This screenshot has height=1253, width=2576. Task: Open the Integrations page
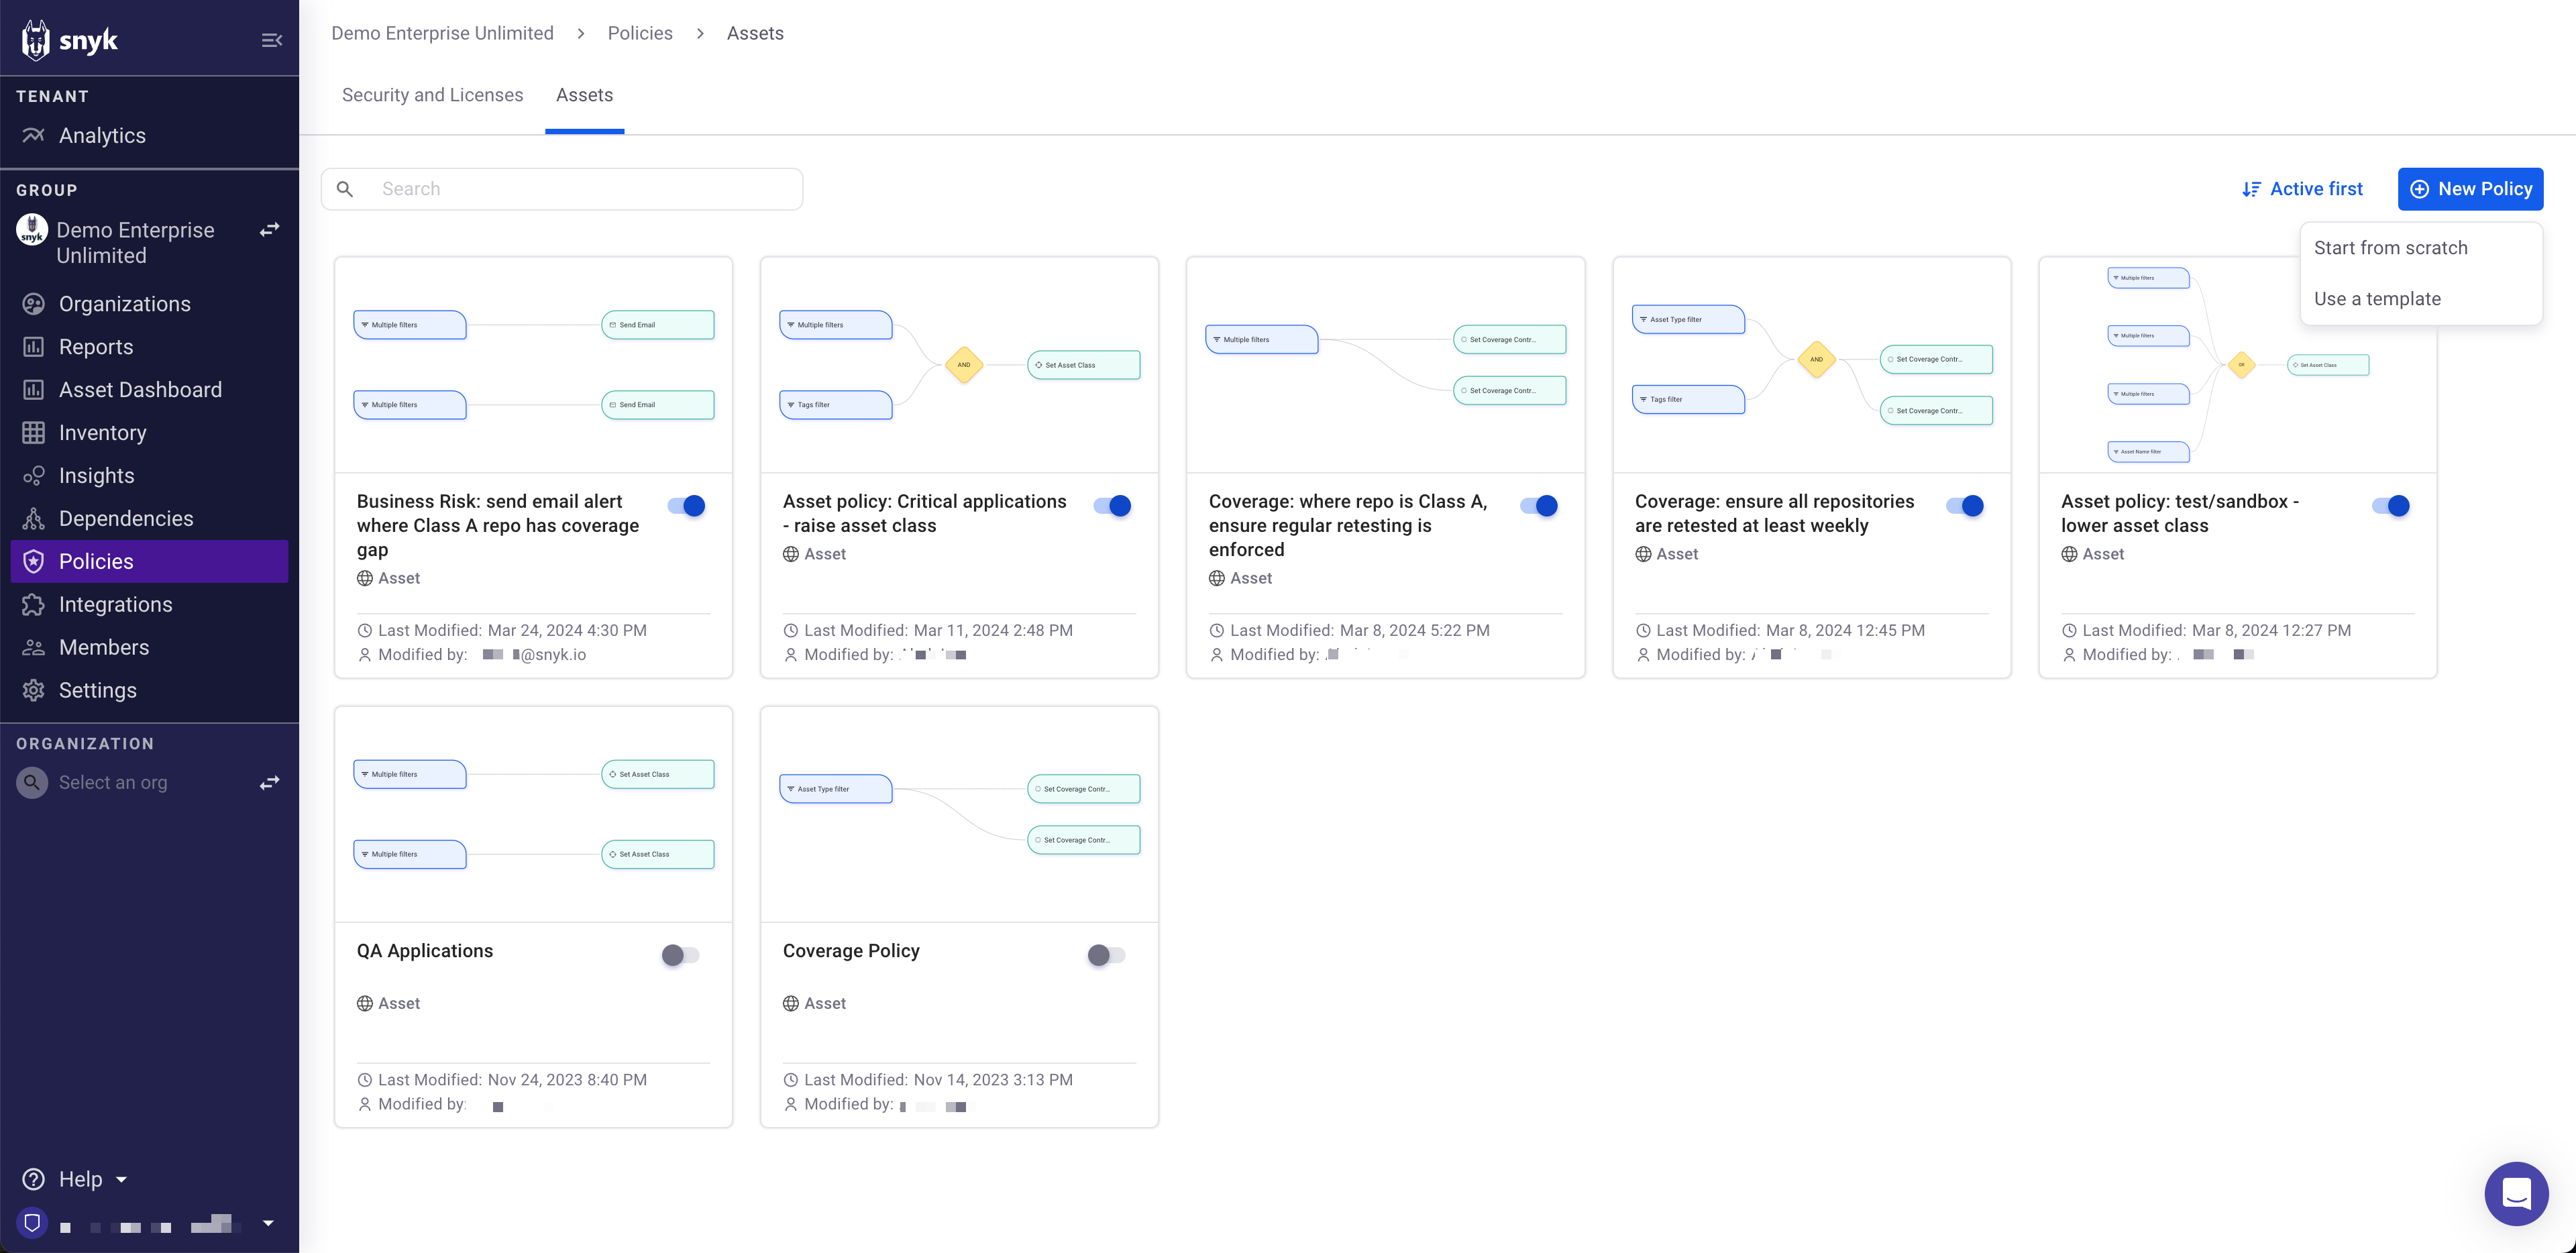pos(115,604)
